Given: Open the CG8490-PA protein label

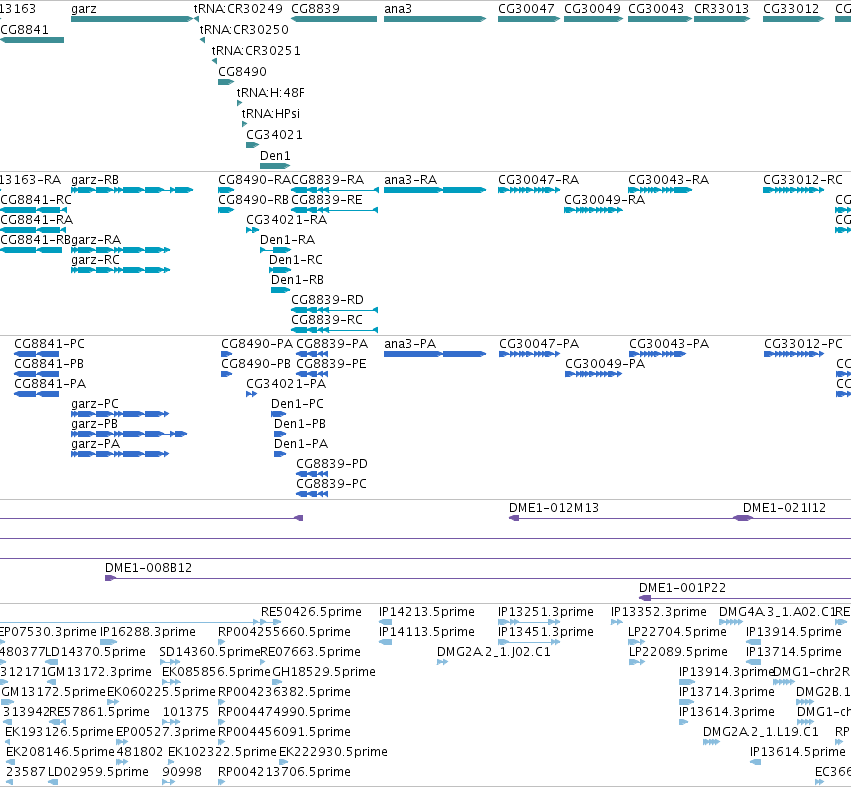Looking at the screenshot, I should pyautogui.click(x=257, y=344).
